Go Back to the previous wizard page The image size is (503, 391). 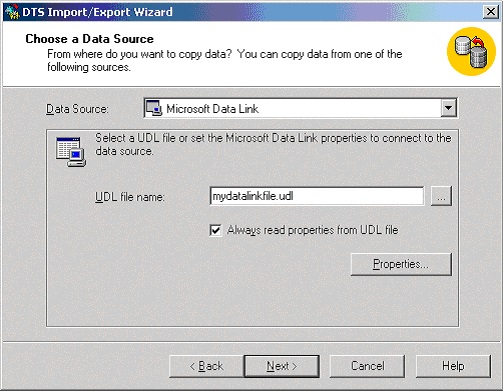coord(206,366)
